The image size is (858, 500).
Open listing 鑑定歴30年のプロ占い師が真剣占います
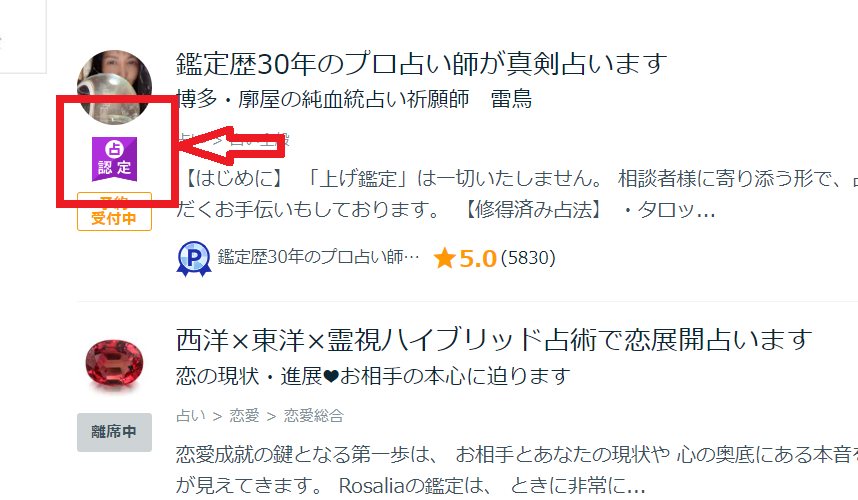[421, 63]
